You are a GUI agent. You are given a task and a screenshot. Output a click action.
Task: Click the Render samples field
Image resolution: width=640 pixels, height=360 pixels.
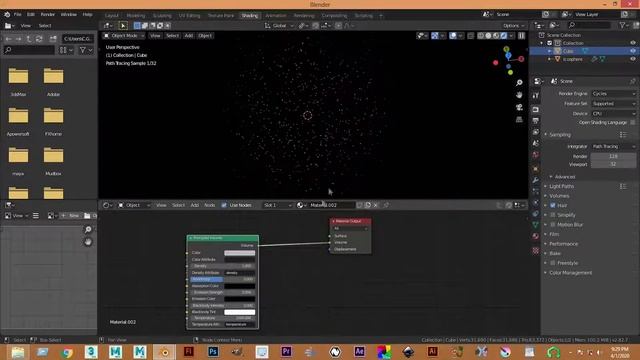pos(613,156)
